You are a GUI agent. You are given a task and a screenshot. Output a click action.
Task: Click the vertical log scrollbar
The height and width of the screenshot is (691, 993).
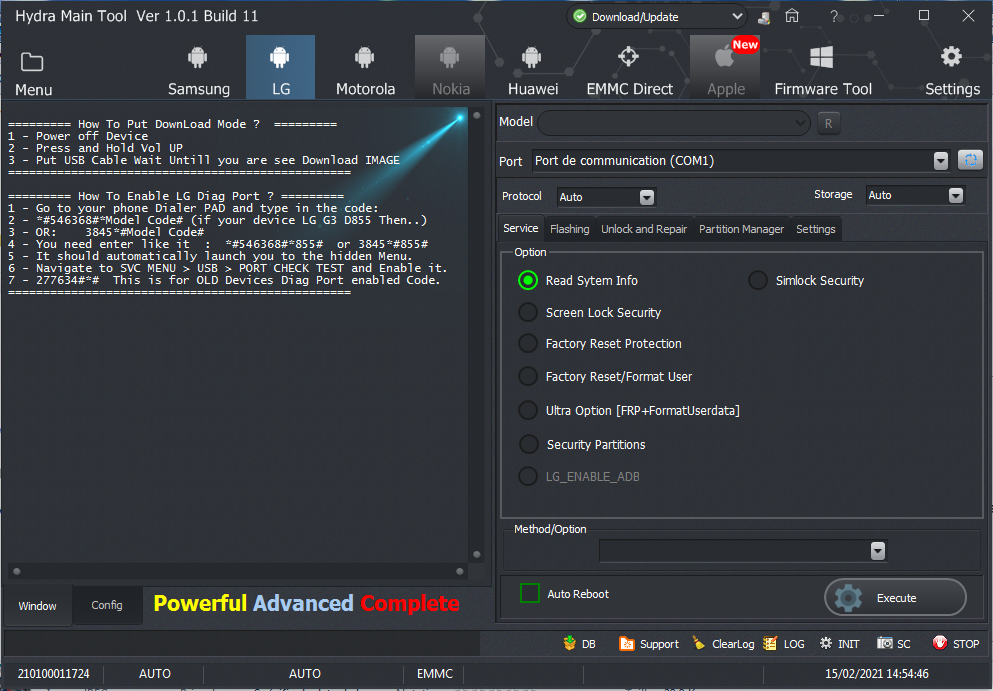coord(477,334)
